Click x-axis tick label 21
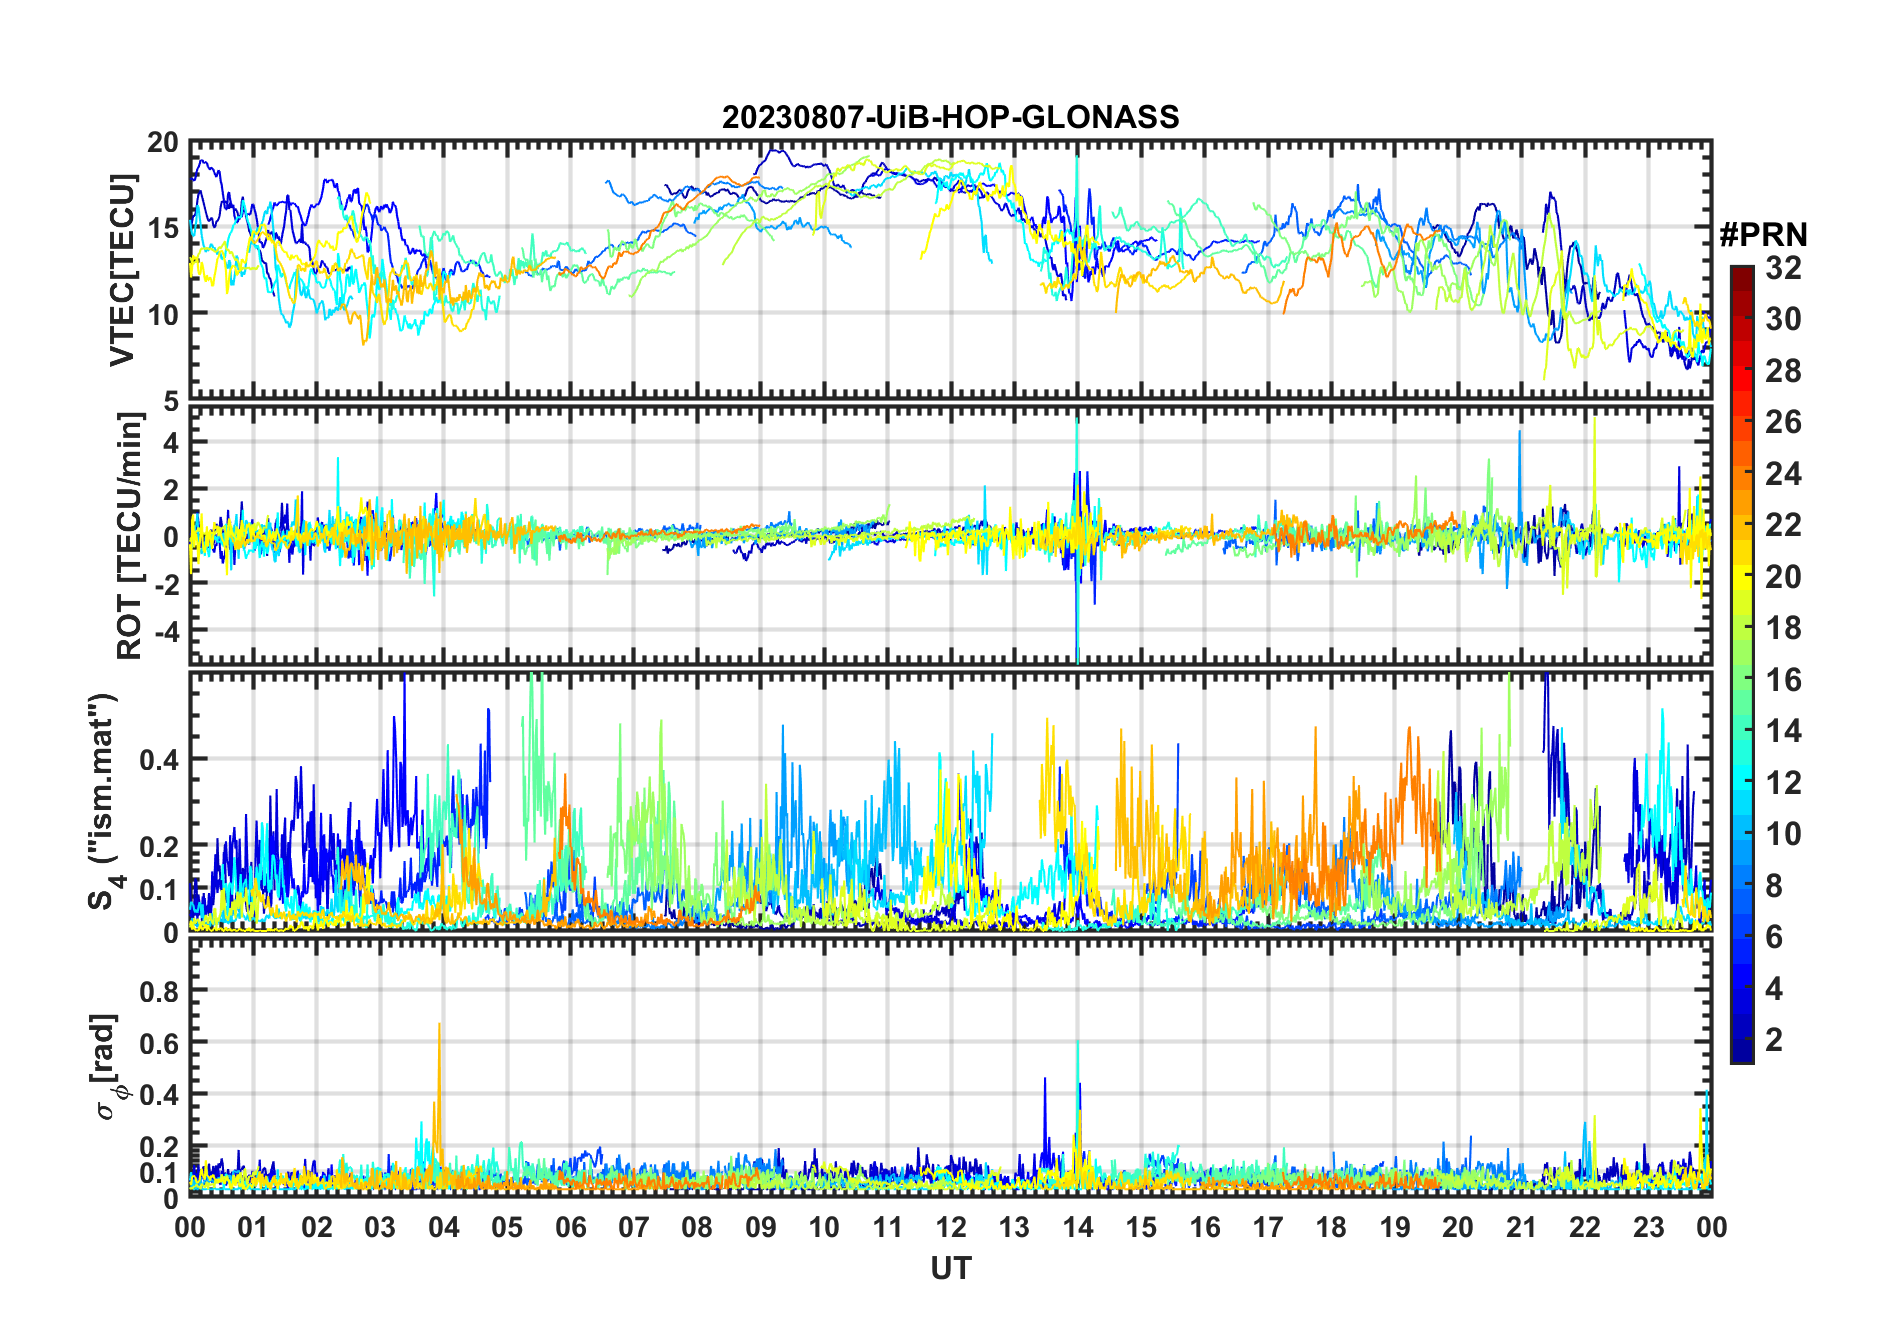1902x1330 pixels. tap(1521, 1226)
